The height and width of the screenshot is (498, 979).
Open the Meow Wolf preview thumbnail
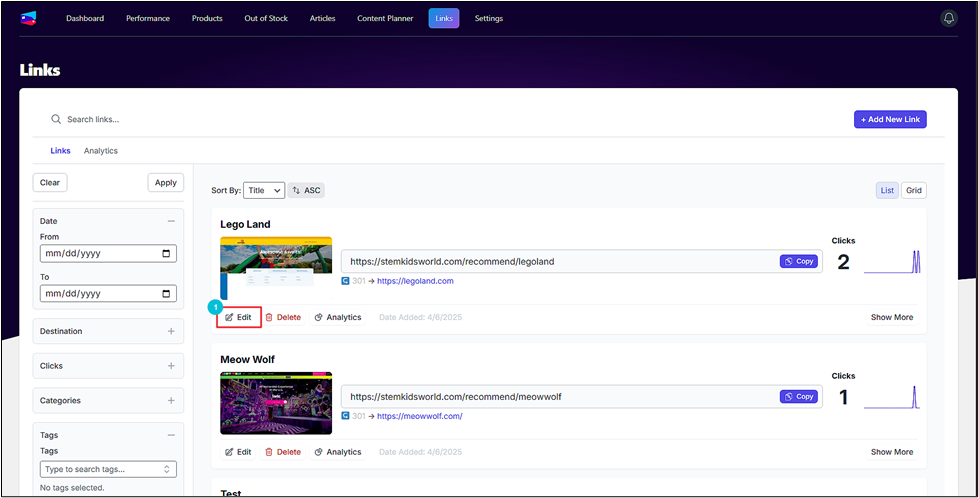tap(276, 403)
